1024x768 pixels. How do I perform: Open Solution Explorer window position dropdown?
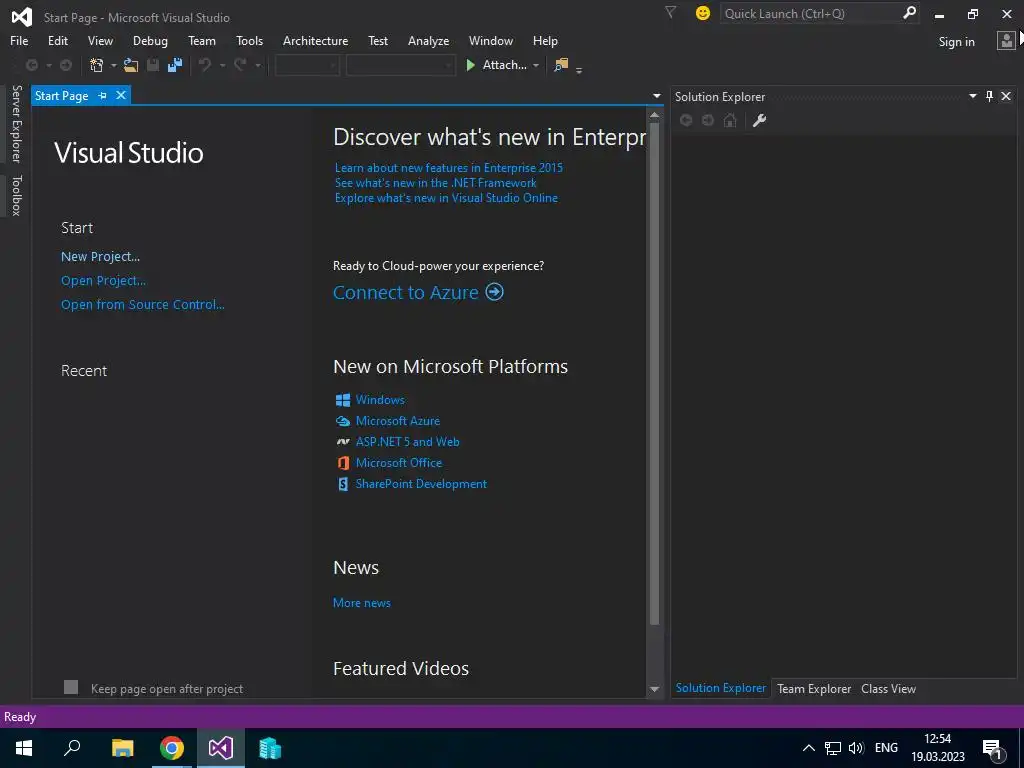tap(972, 96)
